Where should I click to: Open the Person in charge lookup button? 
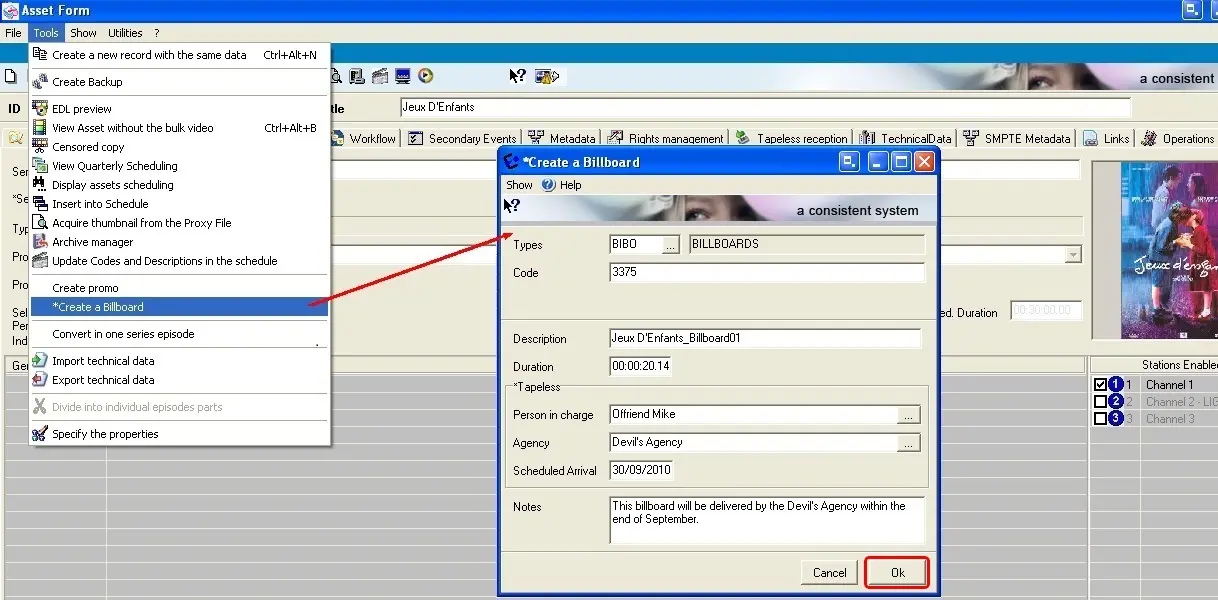908,415
